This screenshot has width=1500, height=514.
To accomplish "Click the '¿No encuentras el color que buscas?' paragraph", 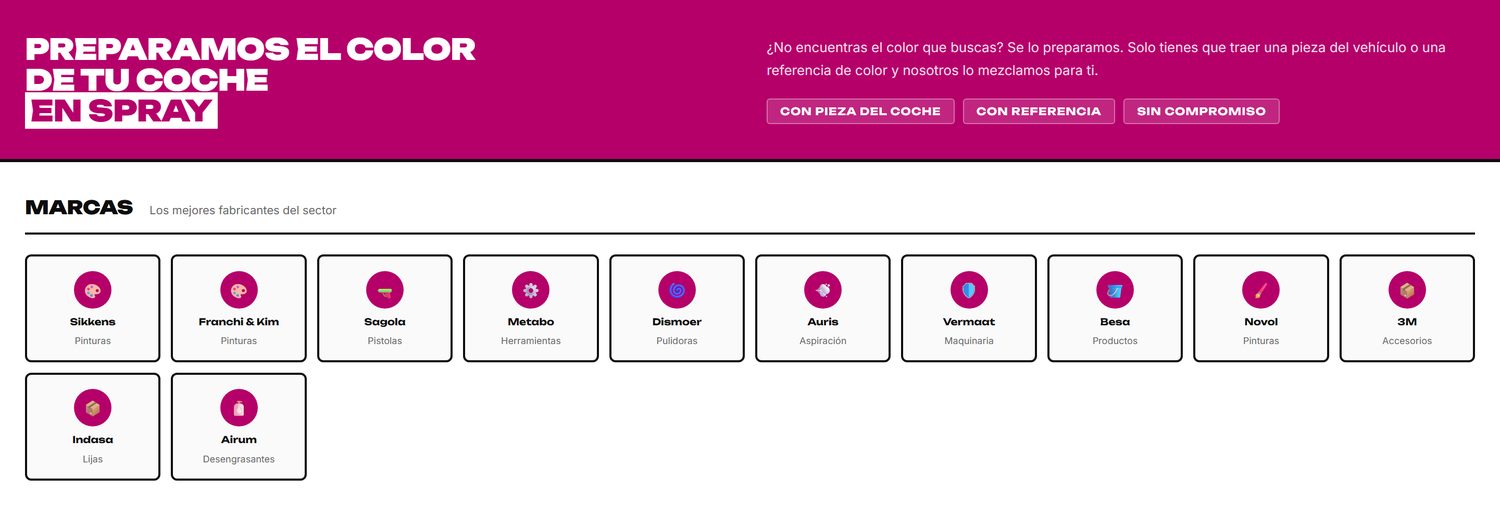I will [x=1106, y=59].
